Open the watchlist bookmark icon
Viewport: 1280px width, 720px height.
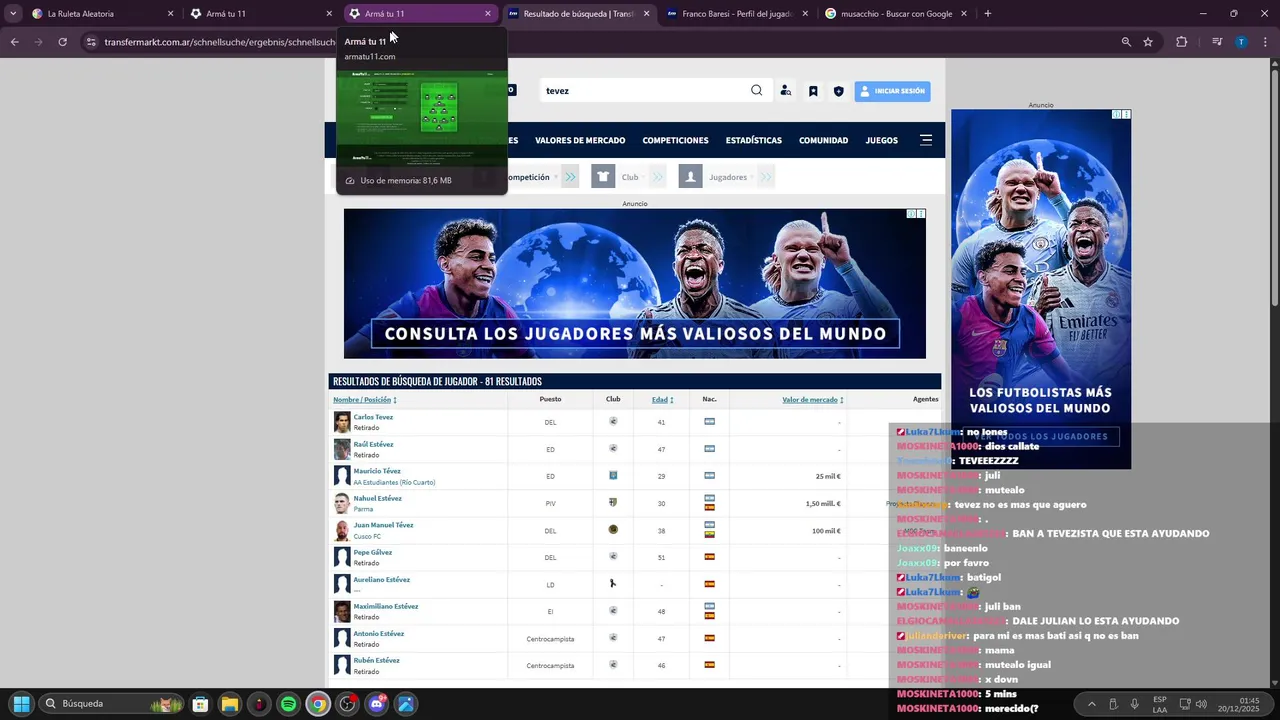(813, 91)
